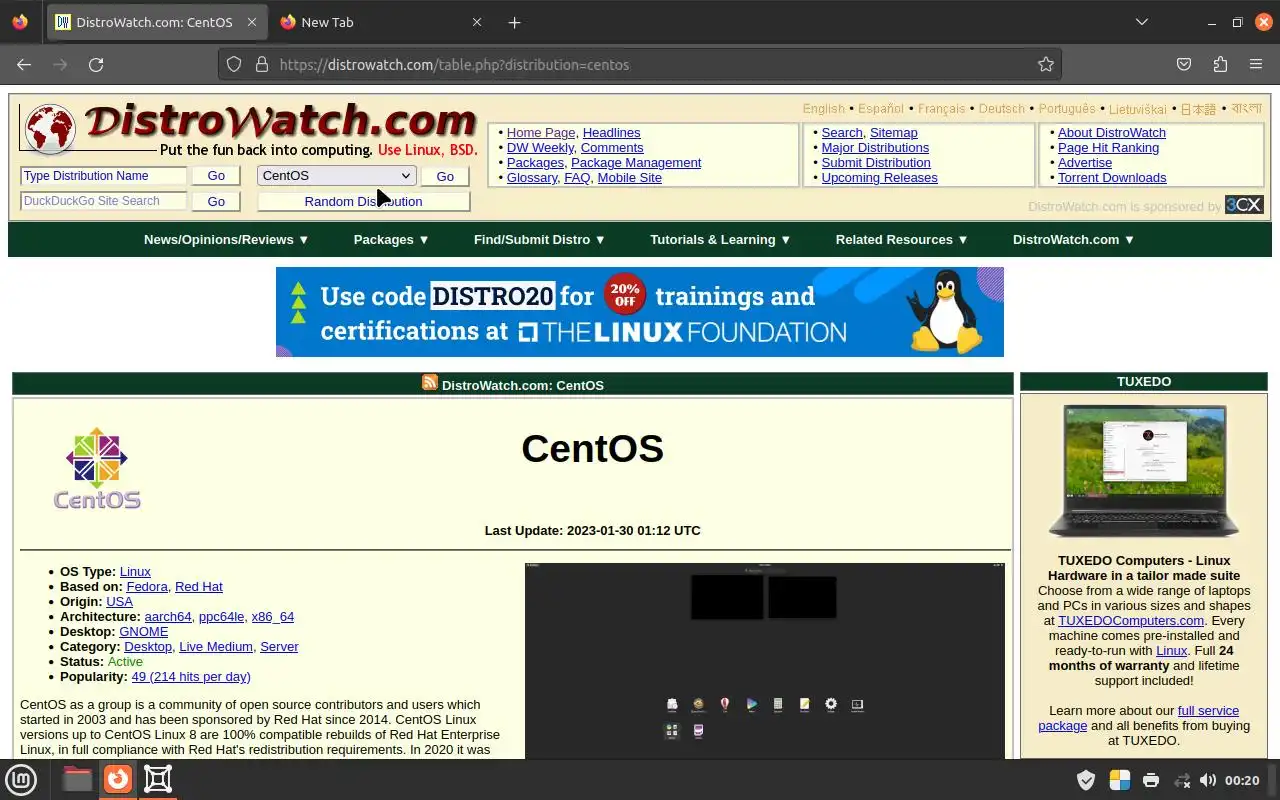The height and width of the screenshot is (800, 1280).
Task: Open the extensions puzzle icon
Action: point(1220,64)
